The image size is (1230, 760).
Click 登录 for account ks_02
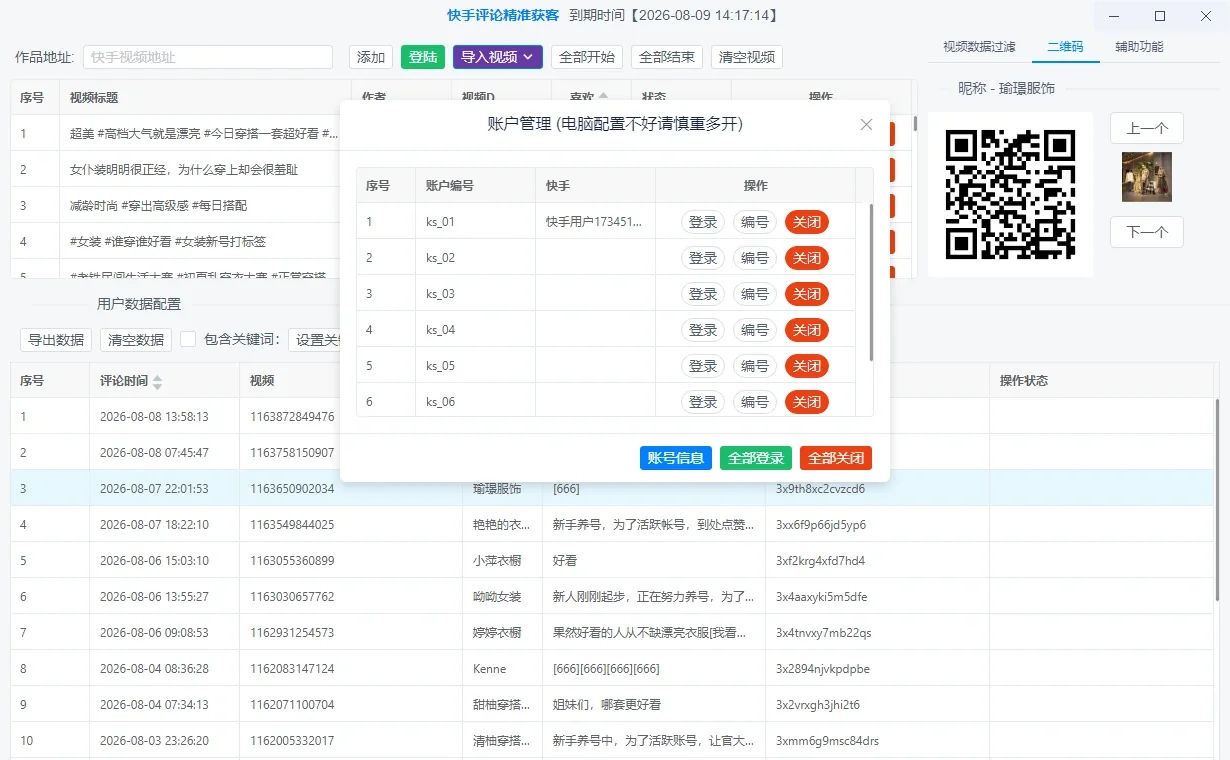tap(703, 258)
